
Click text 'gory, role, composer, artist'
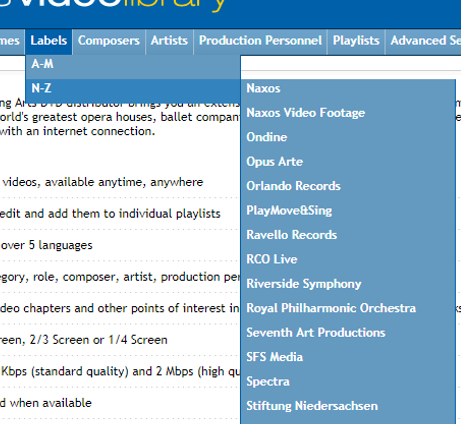point(79,277)
